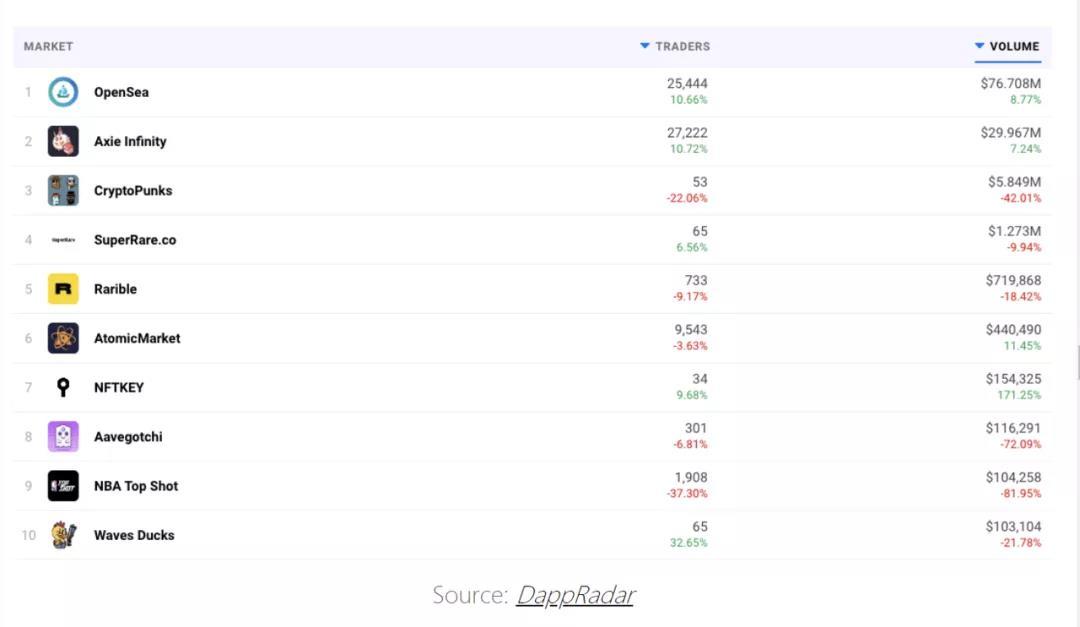Open the DappRadar source link
The width and height of the screenshot is (1080, 627).
pyautogui.click(x=575, y=596)
